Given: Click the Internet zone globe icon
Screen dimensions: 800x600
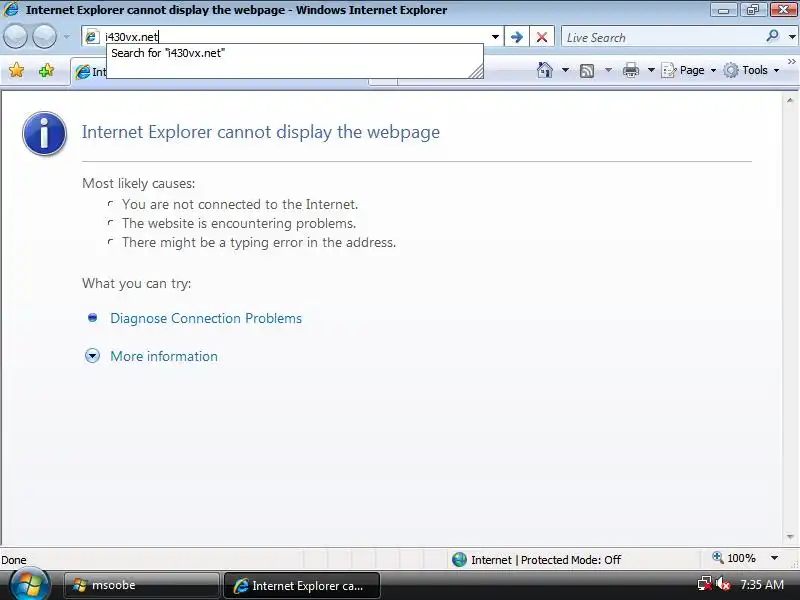Looking at the screenshot, I should 459,560.
